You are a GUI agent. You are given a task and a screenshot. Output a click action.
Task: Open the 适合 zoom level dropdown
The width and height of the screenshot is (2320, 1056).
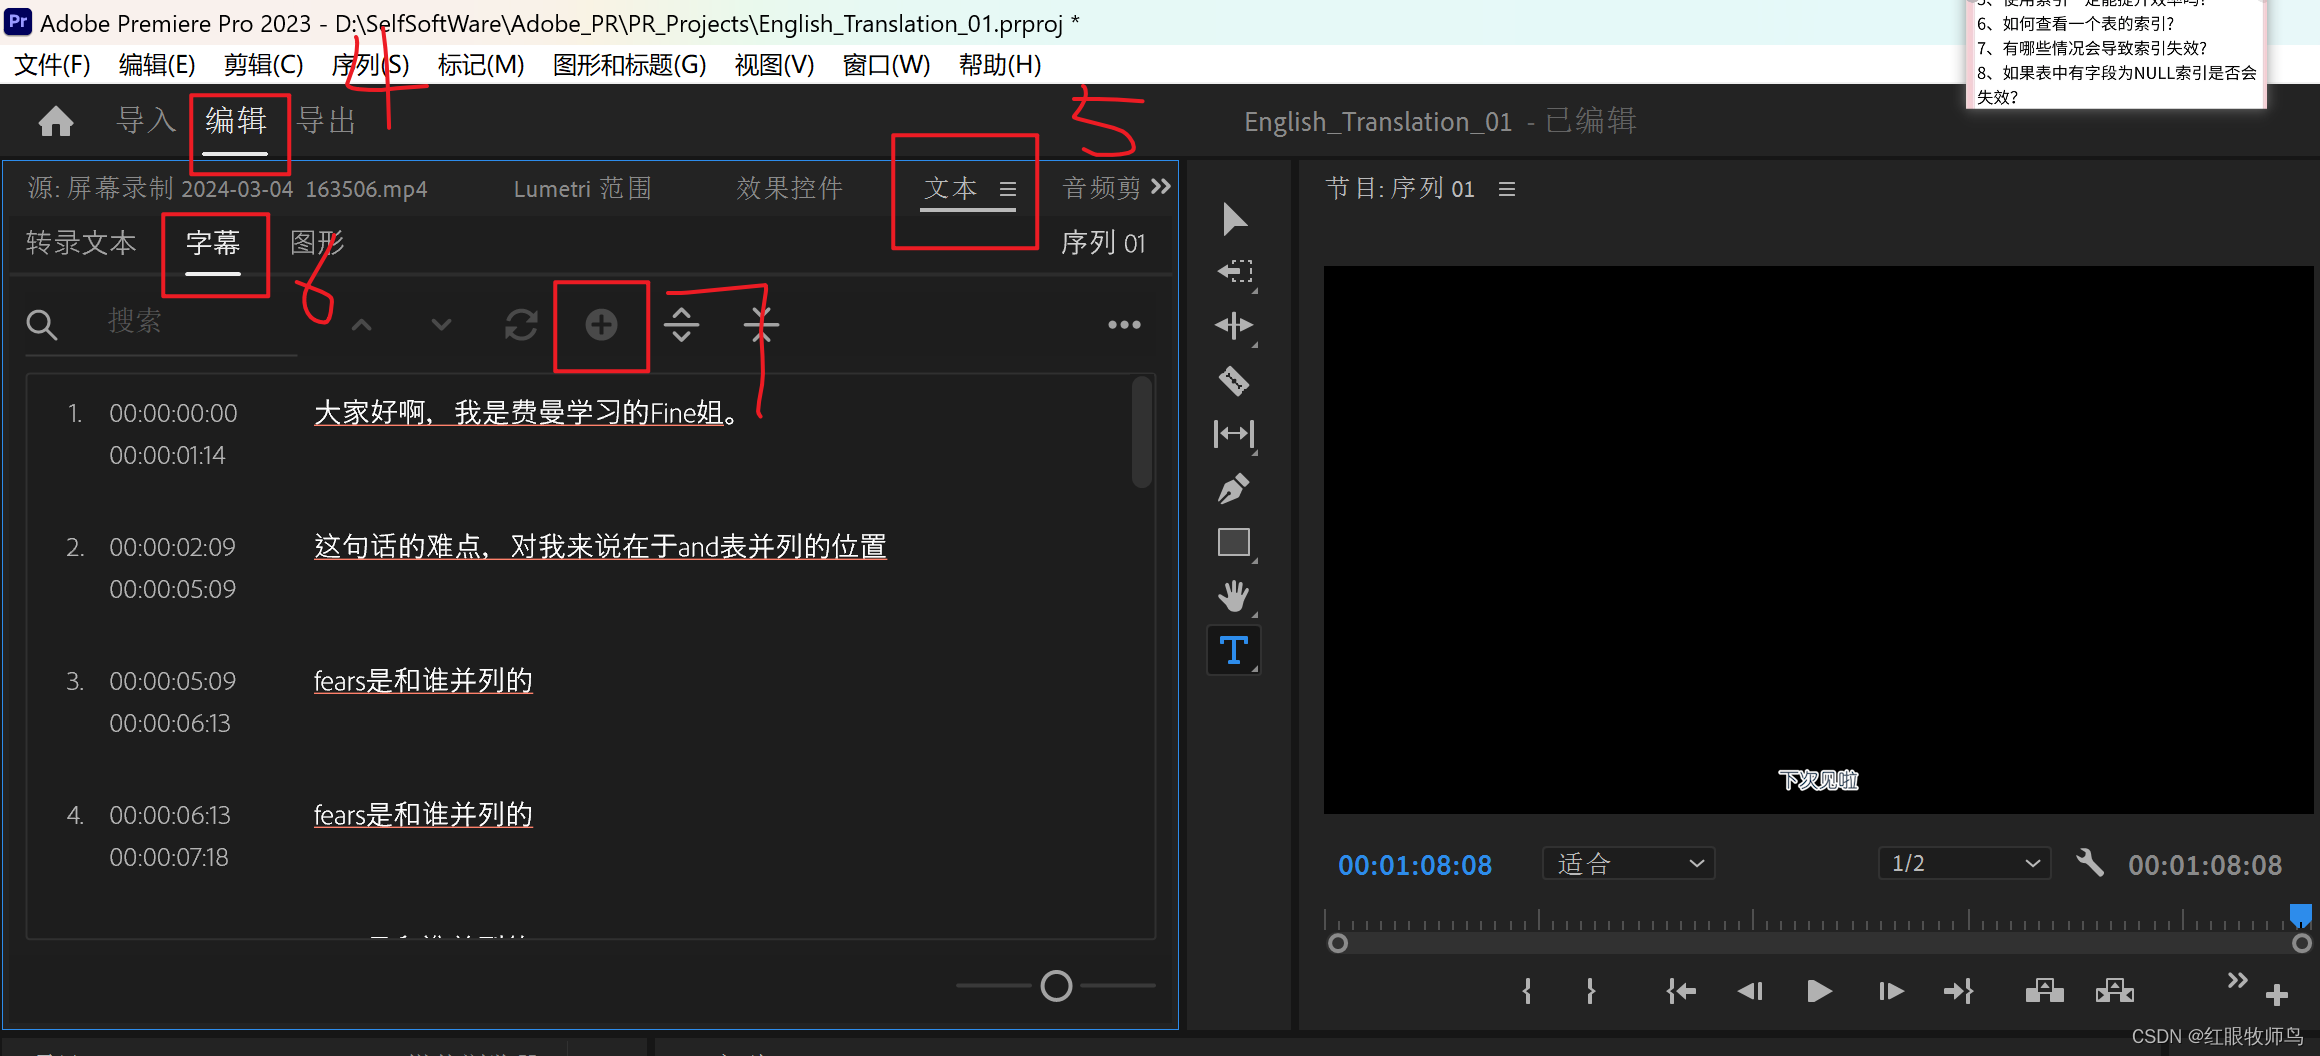[1629, 863]
